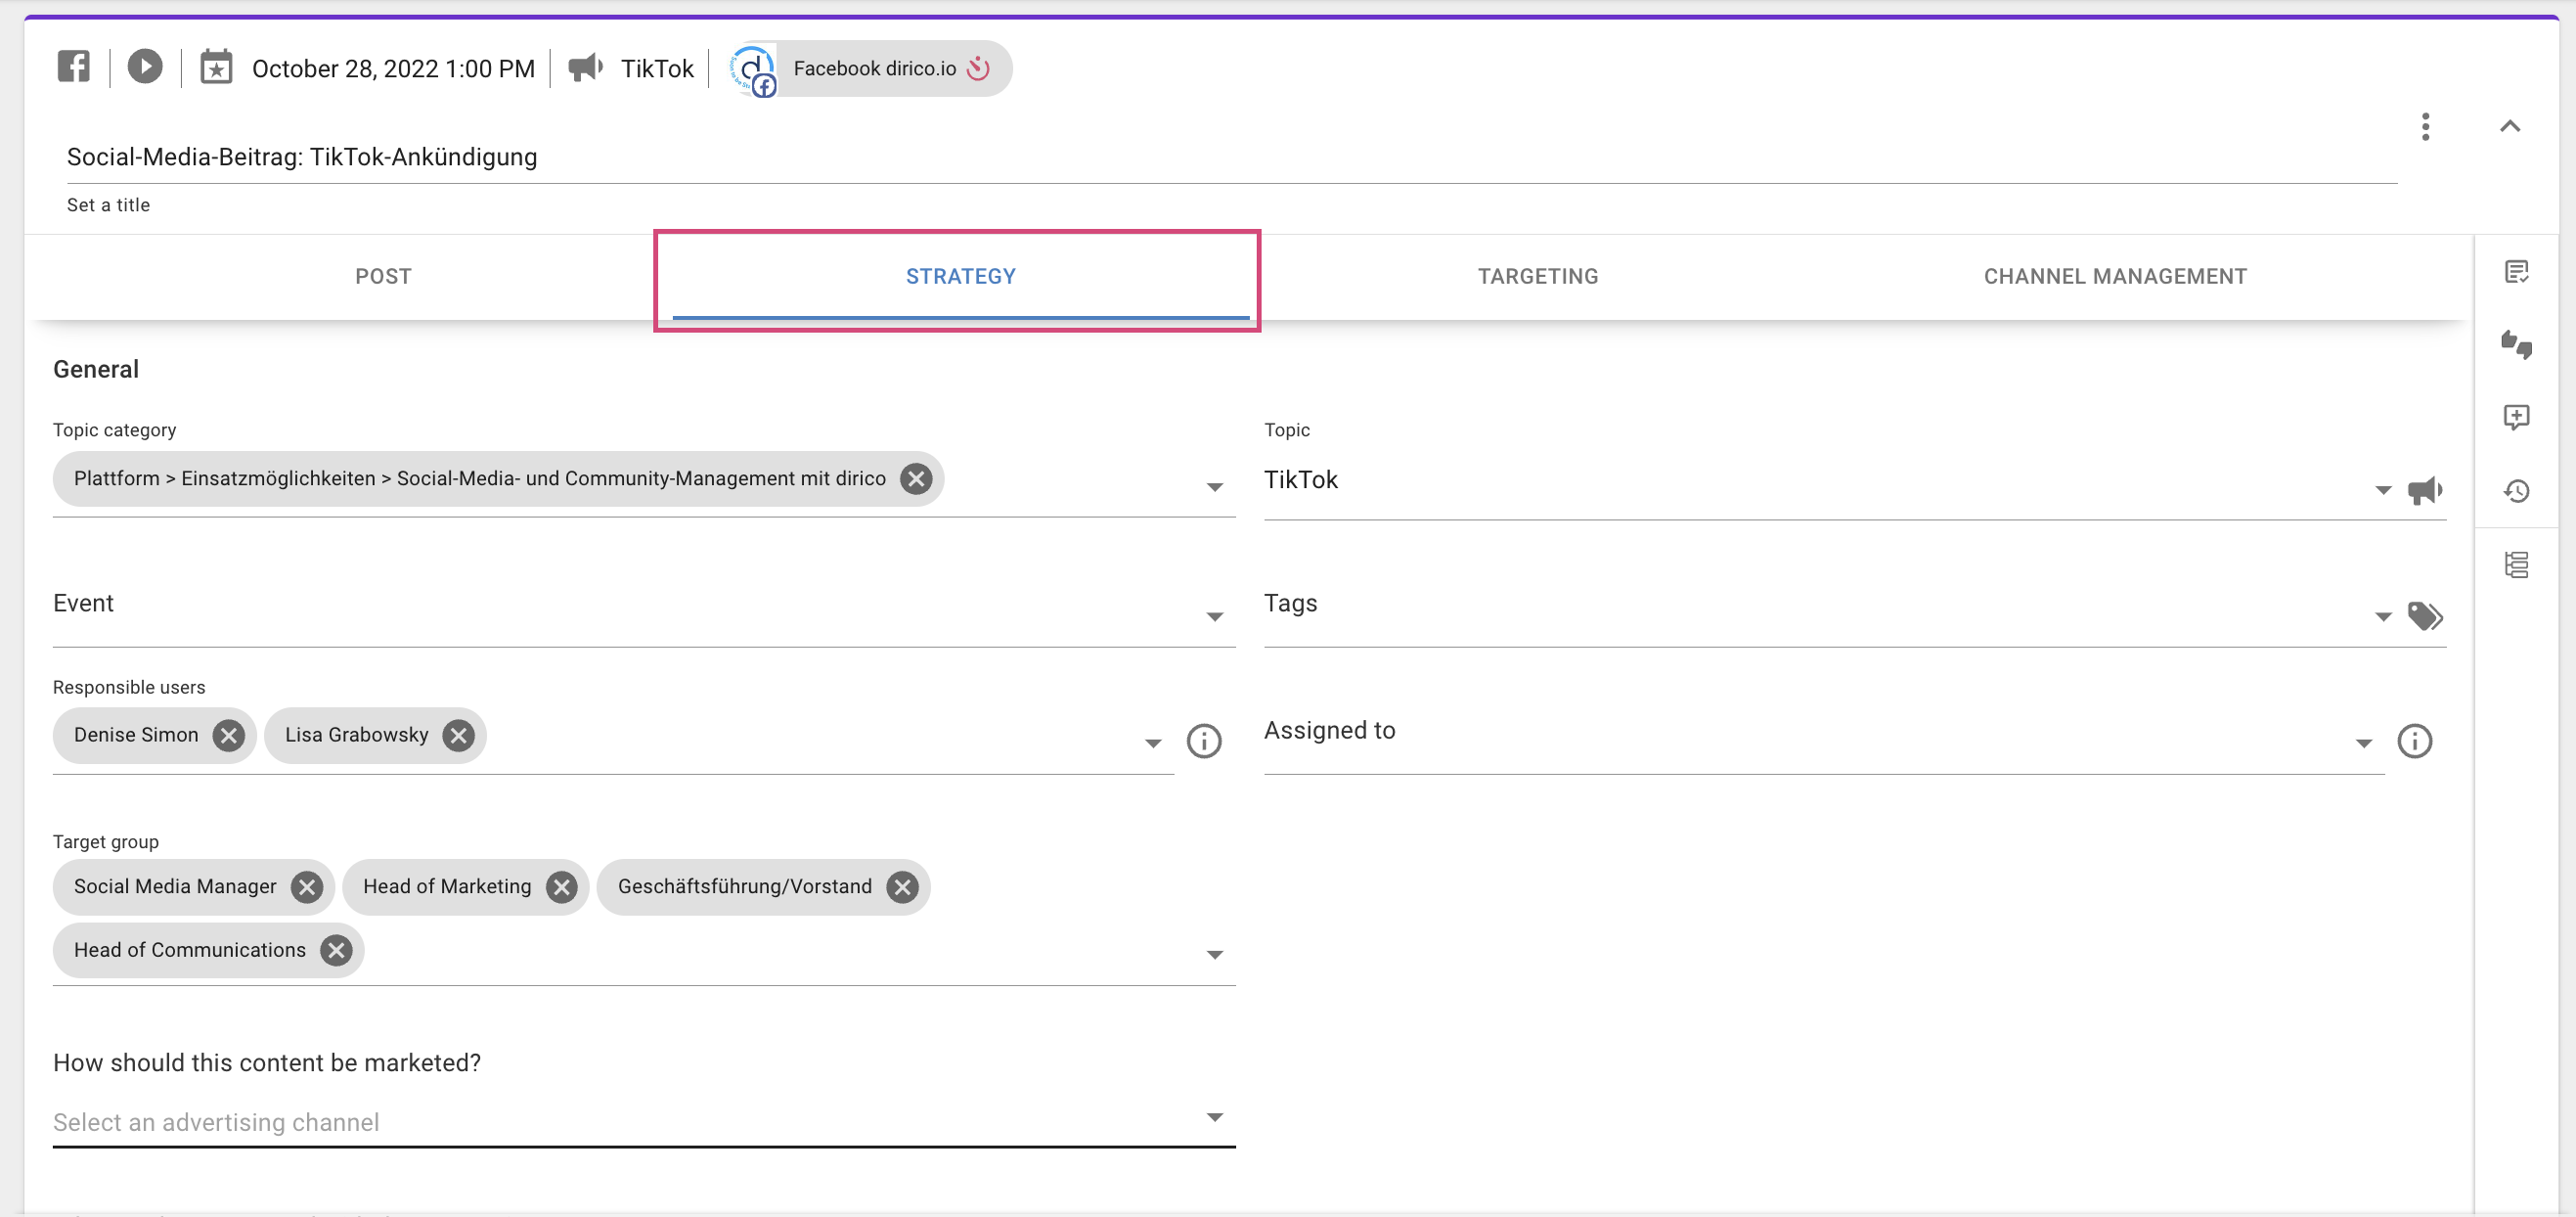Viewport: 2576px width, 1217px height.
Task: Remove the Head of Marketing target group chip
Action: click(560, 886)
